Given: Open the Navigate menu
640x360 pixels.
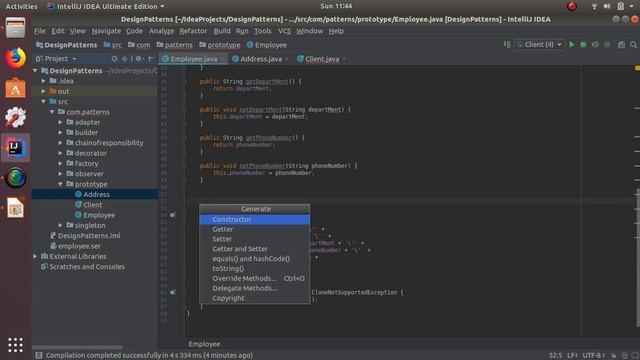Looking at the screenshot, I should tap(106, 31).
